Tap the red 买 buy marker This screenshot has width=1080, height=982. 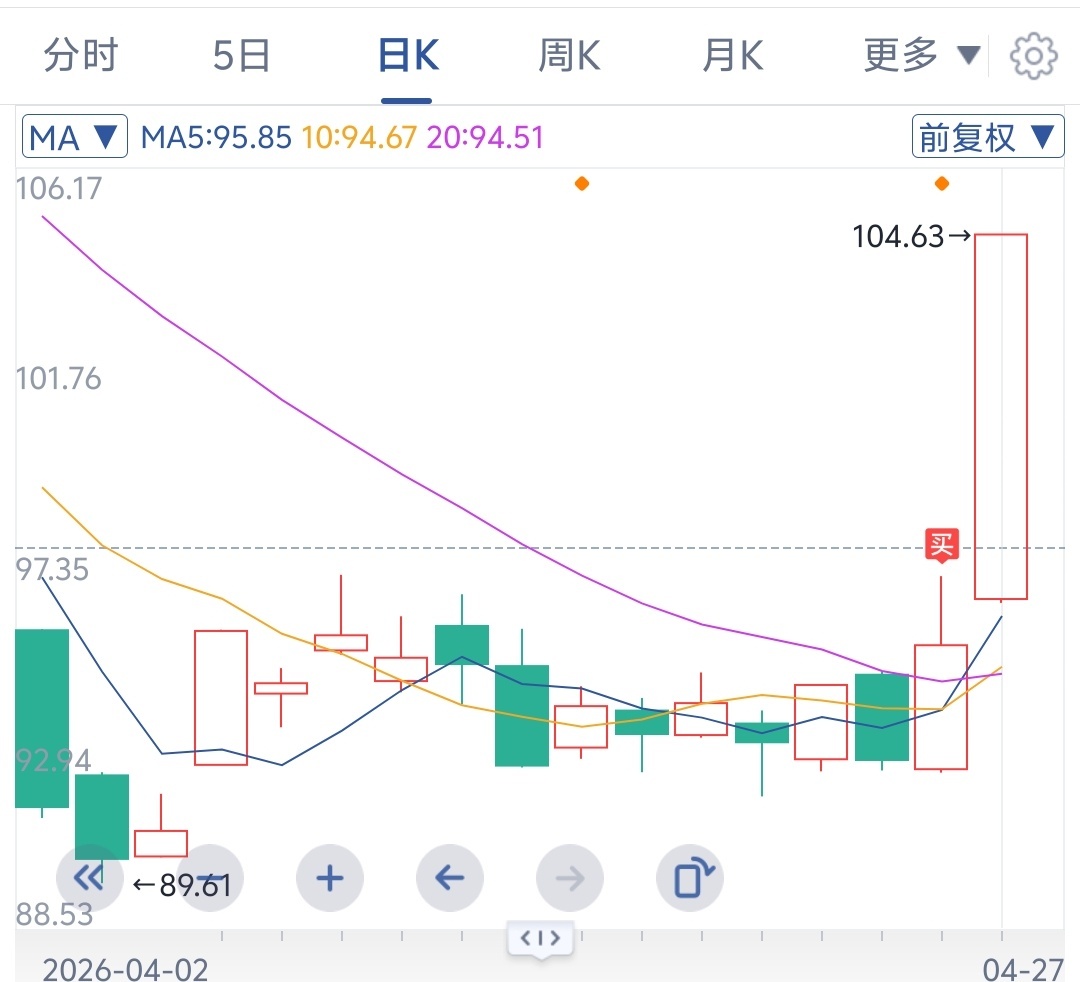click(941, 545)
